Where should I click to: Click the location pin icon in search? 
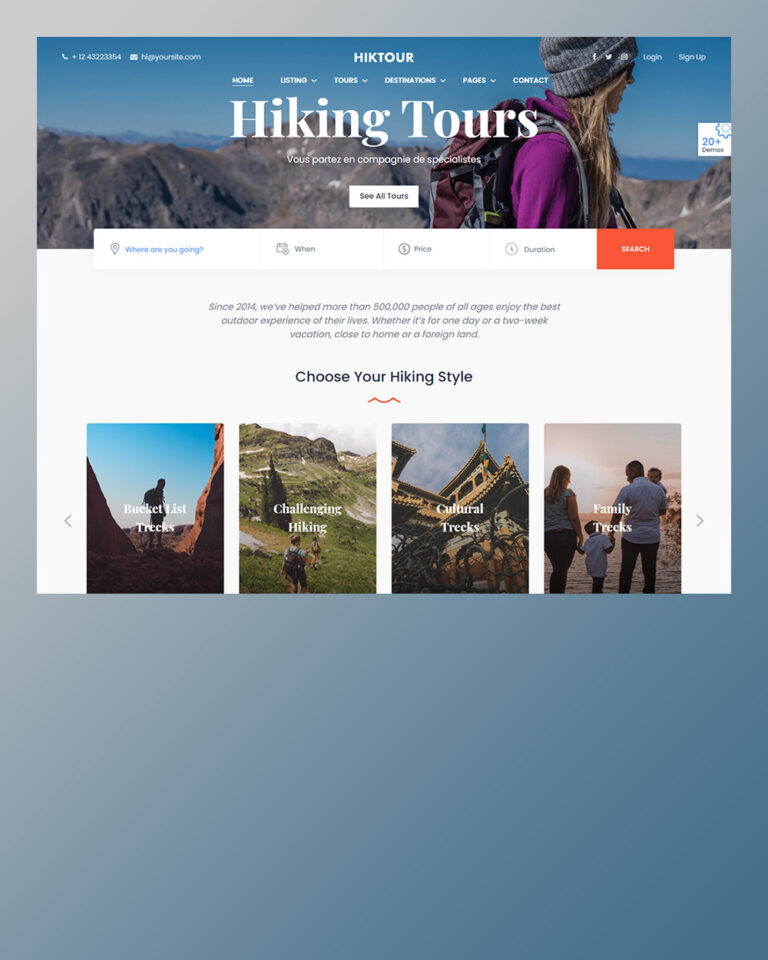[x=115, y=249]
